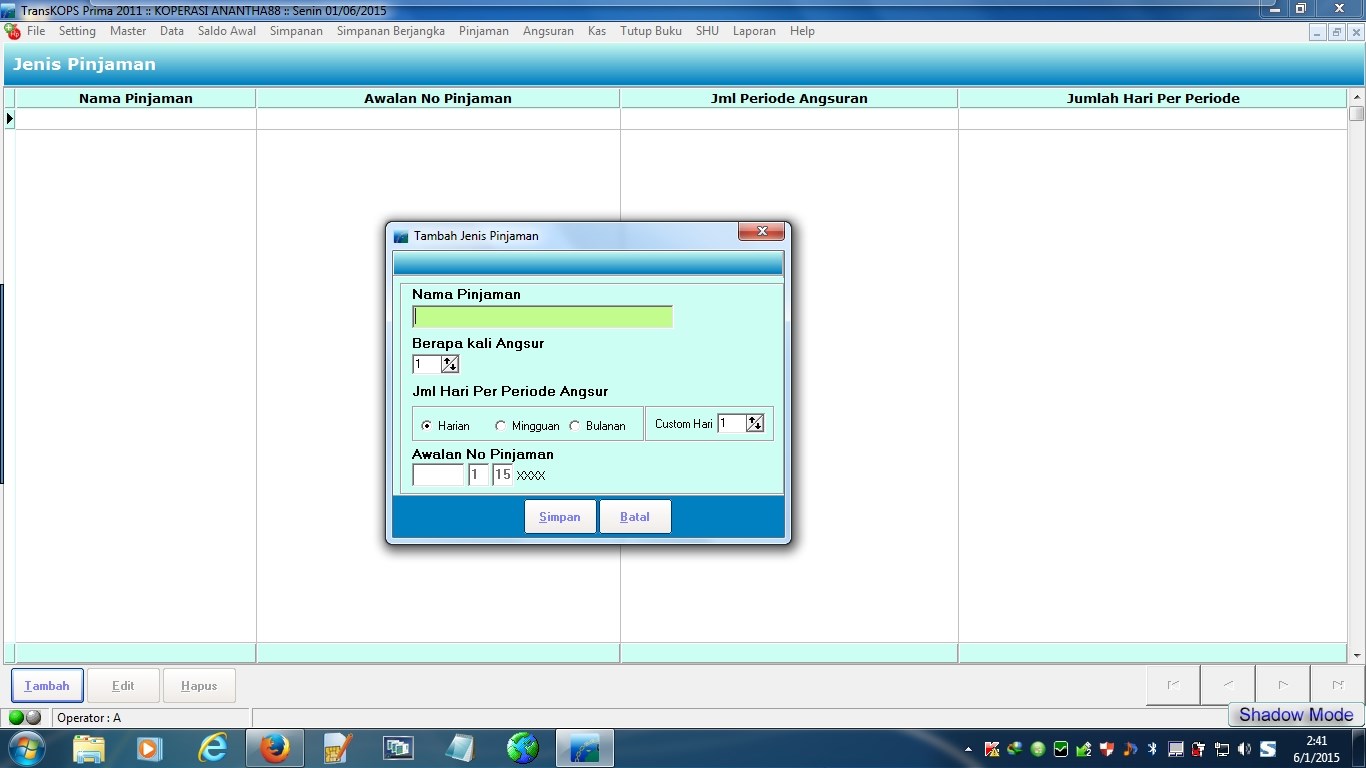Open Windows Start menu orb
The image size is (1366, 768).
tap(26, 748)
